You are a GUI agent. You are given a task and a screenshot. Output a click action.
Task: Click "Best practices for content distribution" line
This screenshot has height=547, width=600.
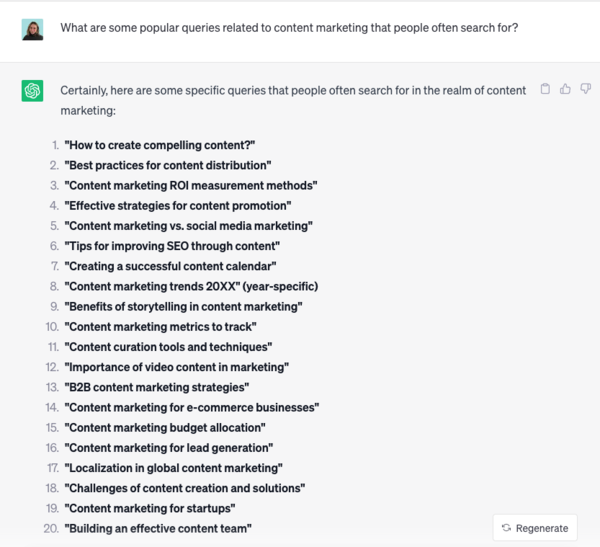click(167, 165)
